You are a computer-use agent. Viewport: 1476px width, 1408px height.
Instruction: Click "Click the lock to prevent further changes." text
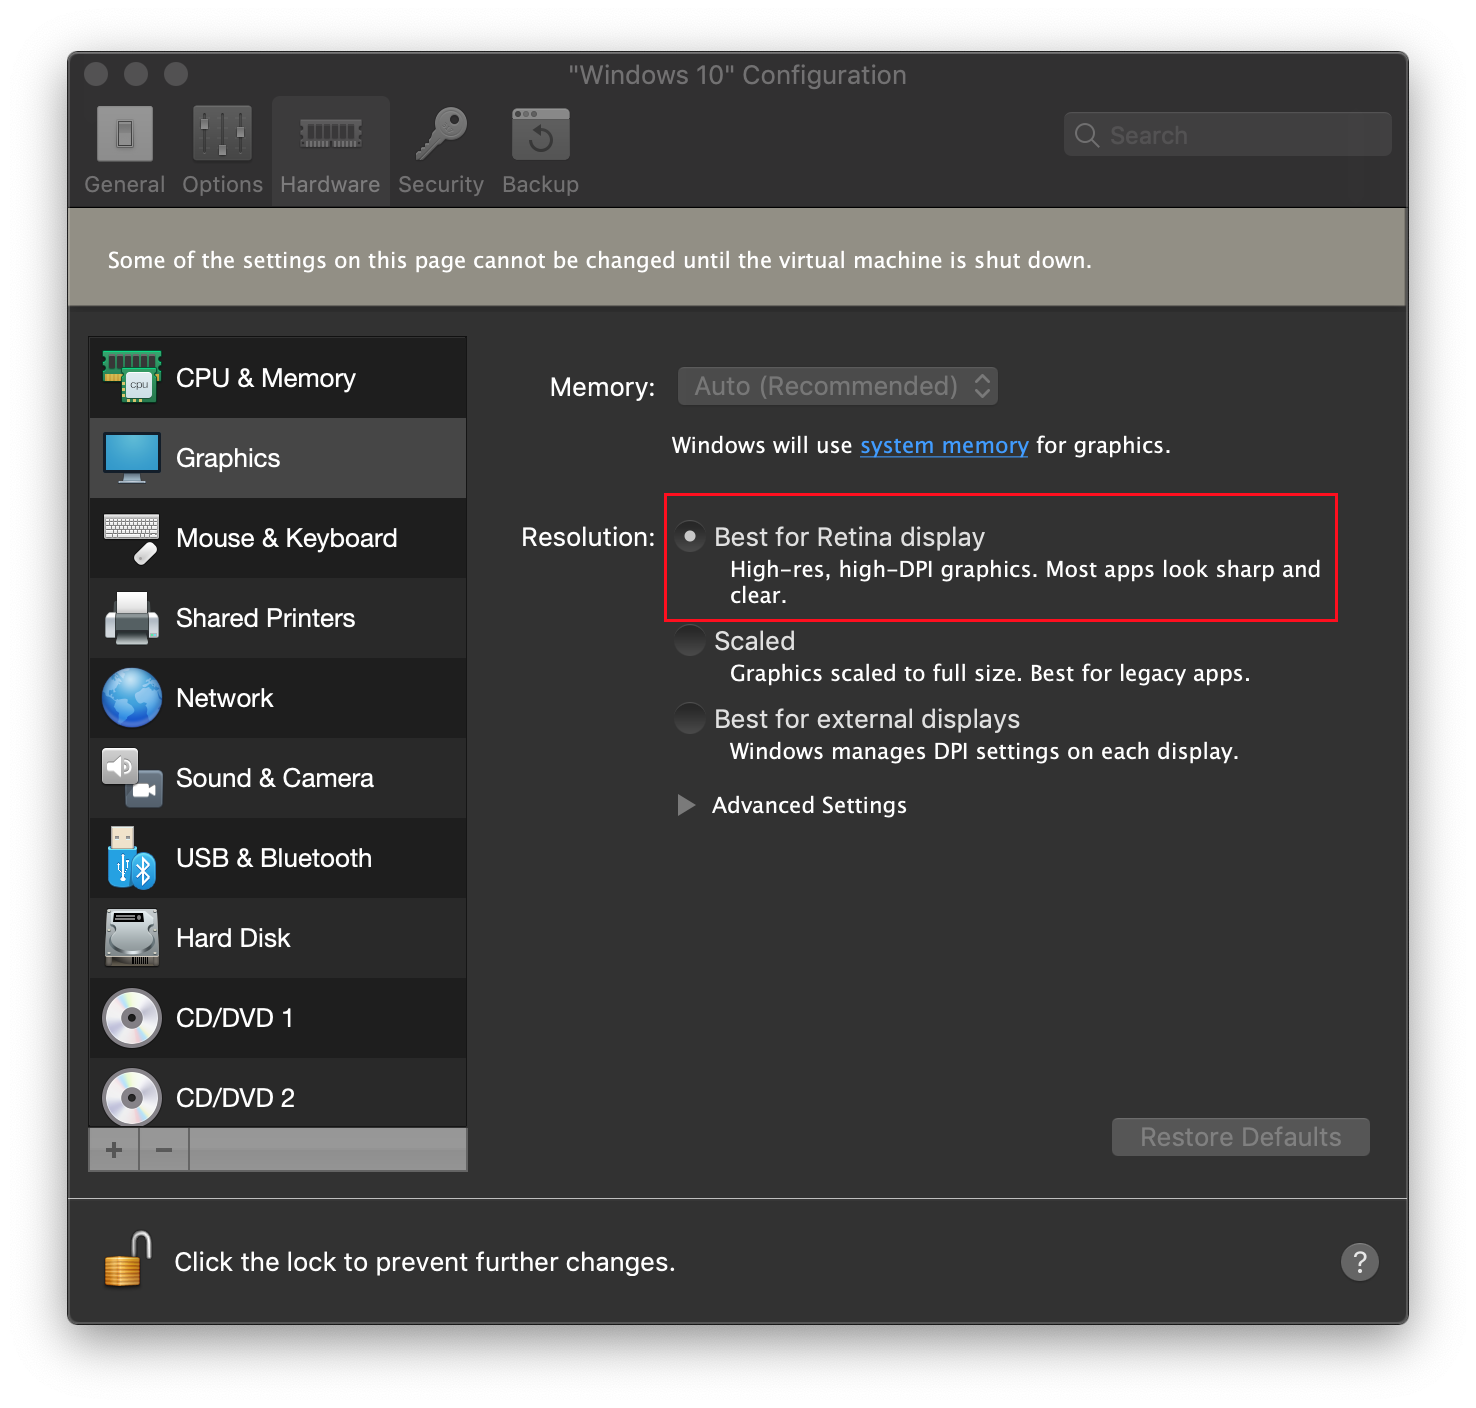[x=425, y=1262]
